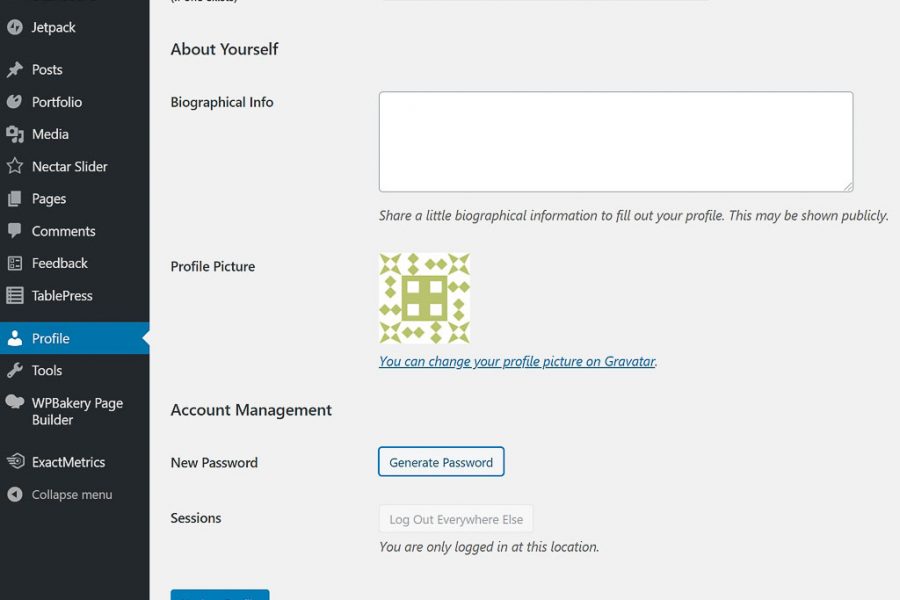Screen dimensions: 900x600
Task: Click the Feedback form icon
Action: pyautogui.click(x=15, y=263)
